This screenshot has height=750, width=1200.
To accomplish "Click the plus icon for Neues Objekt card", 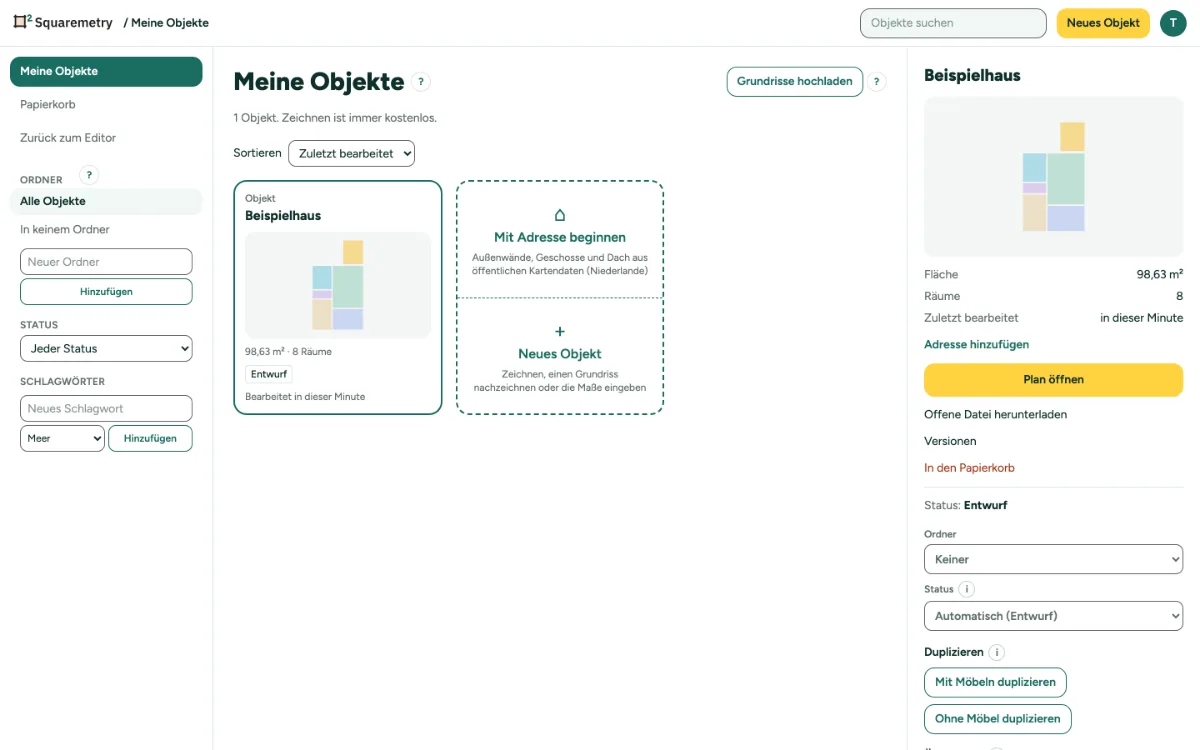I will 560,331.
